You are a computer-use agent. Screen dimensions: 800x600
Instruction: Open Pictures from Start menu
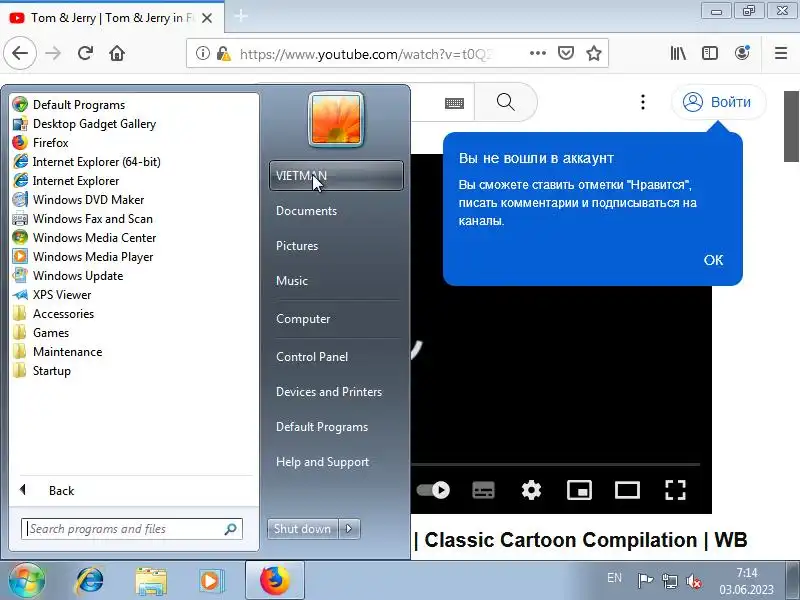(297, 246)
